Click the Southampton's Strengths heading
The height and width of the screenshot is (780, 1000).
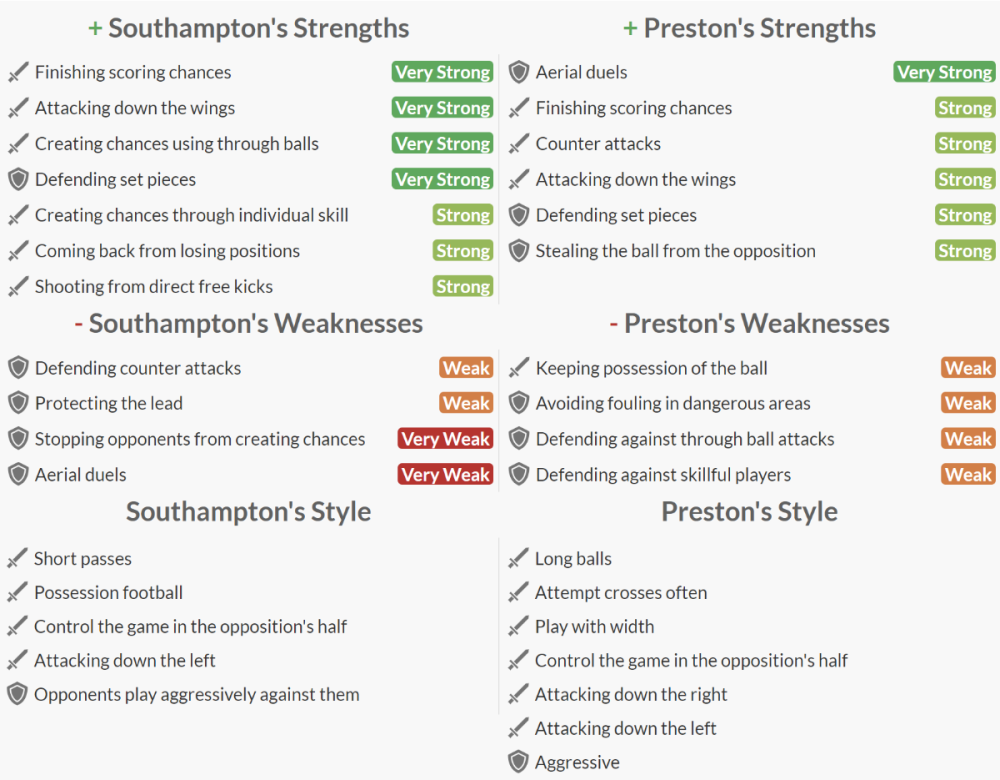click(258, 28)
